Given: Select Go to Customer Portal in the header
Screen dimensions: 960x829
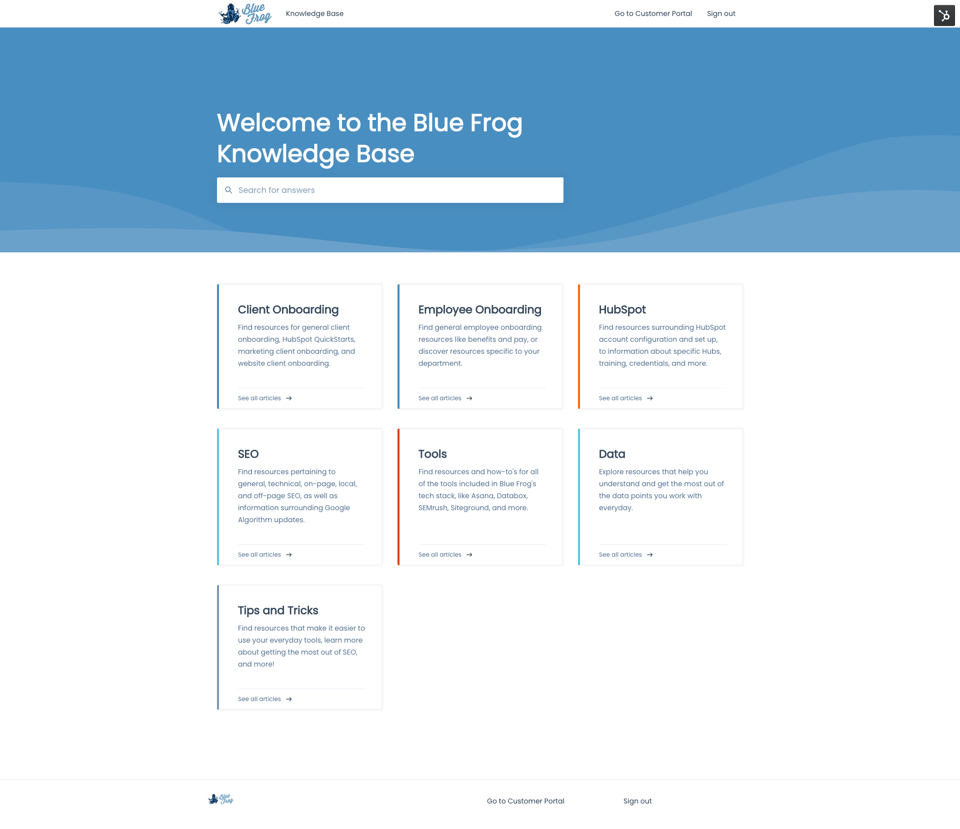Looking at the screenshot, I should coord(653,14).
